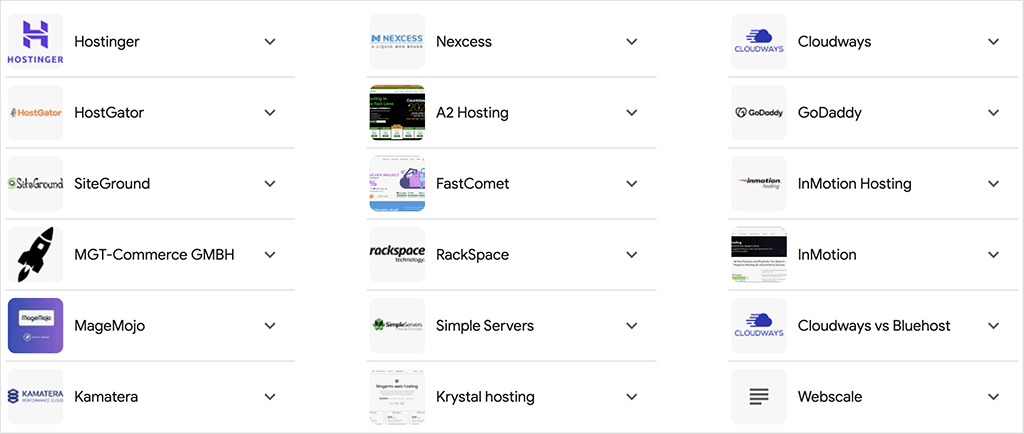
Task: Click the "GoDaddy" text label
Action: tap(829, 112)
